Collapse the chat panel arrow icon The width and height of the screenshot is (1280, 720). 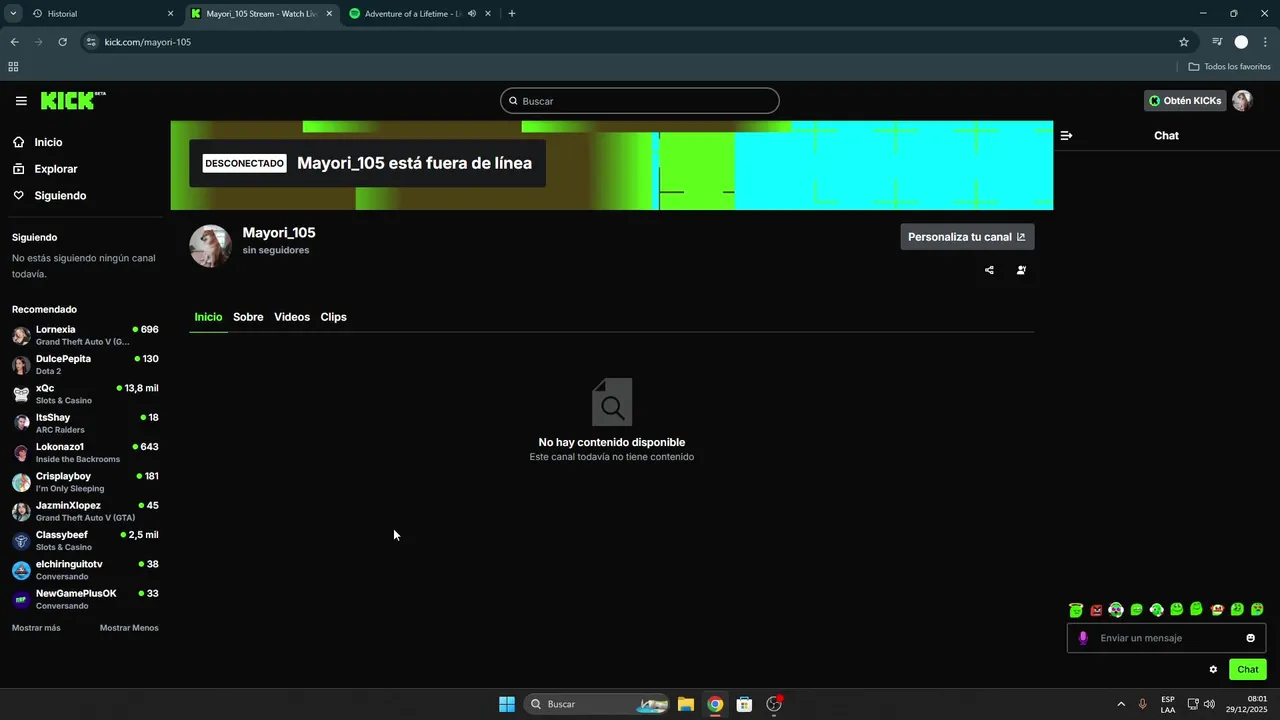[x=1066, y=135]
